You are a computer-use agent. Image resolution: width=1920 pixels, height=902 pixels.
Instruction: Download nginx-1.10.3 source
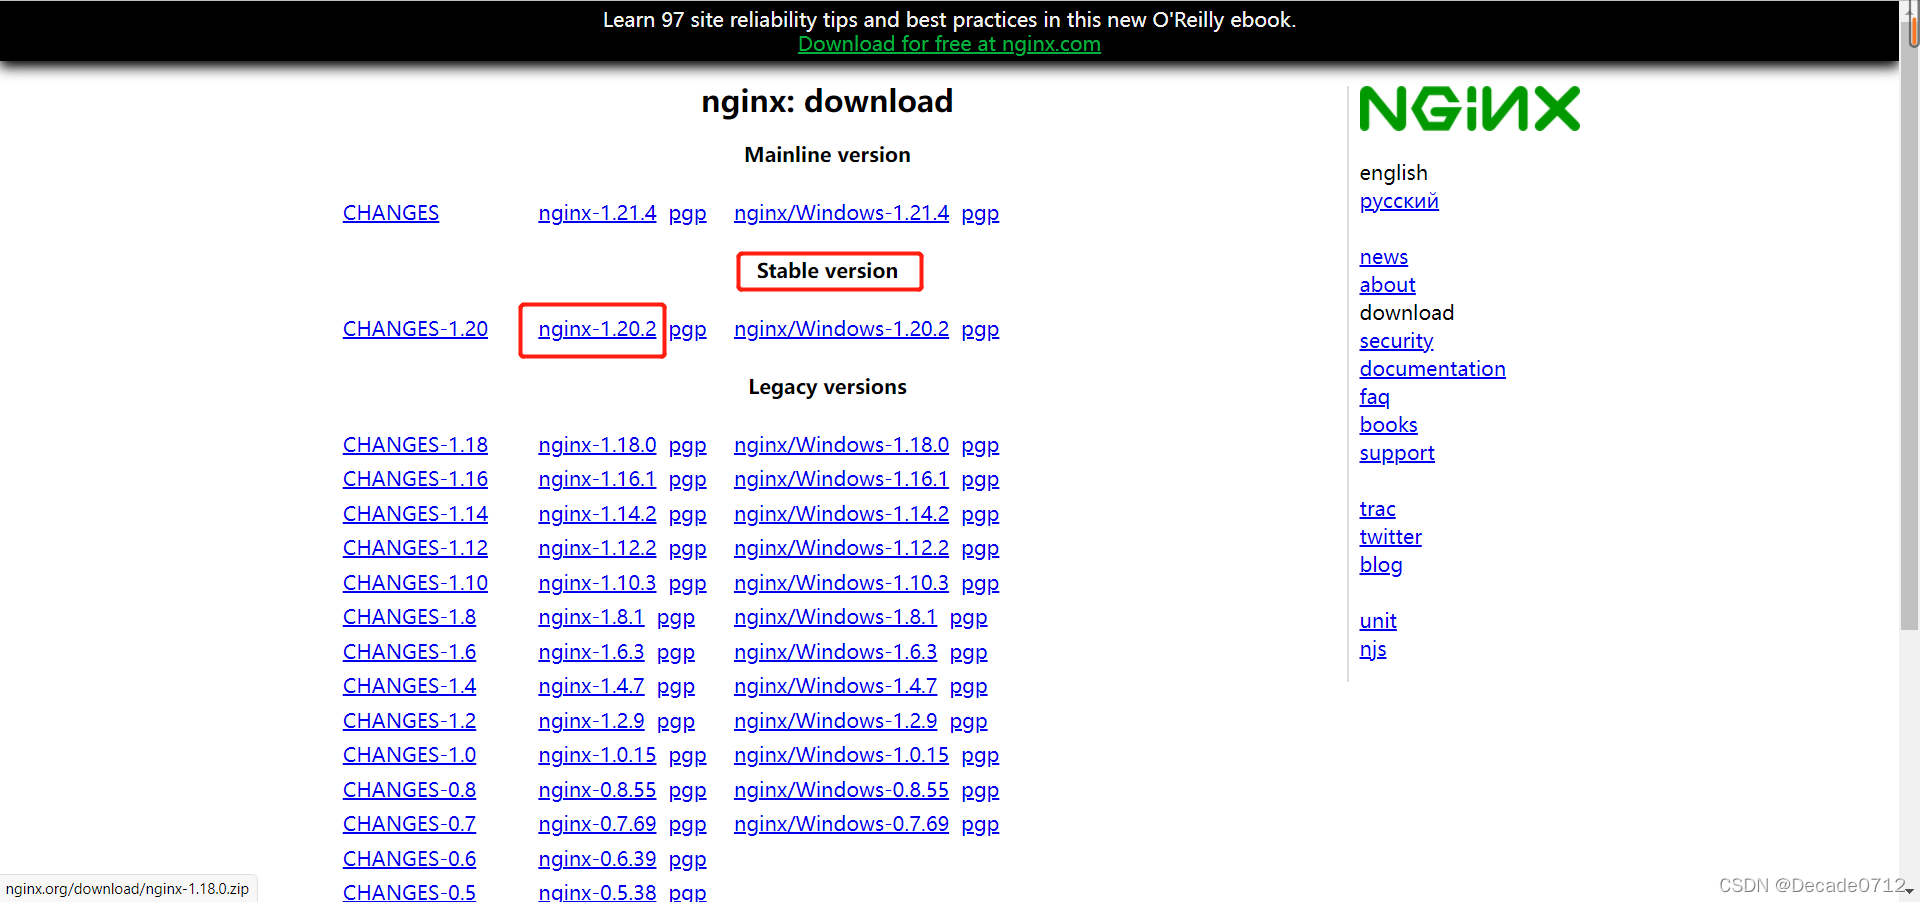tap(597, 583)
